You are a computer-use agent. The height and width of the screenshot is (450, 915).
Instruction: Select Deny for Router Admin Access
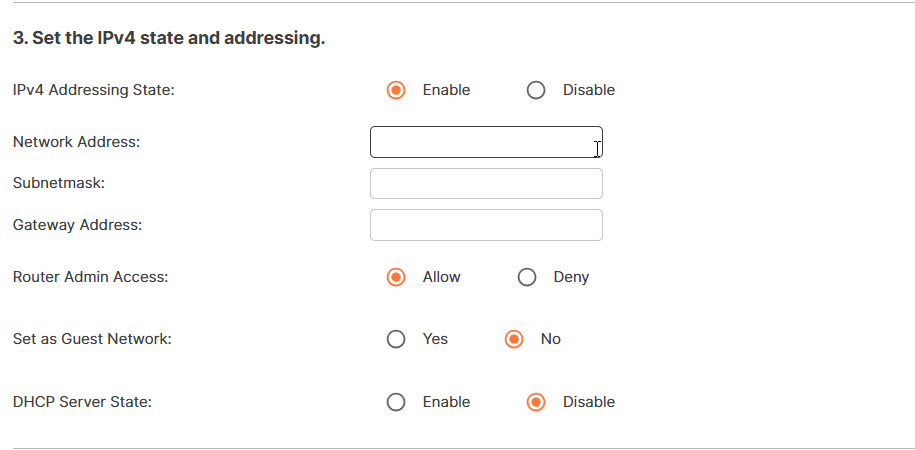coord(527,277)
